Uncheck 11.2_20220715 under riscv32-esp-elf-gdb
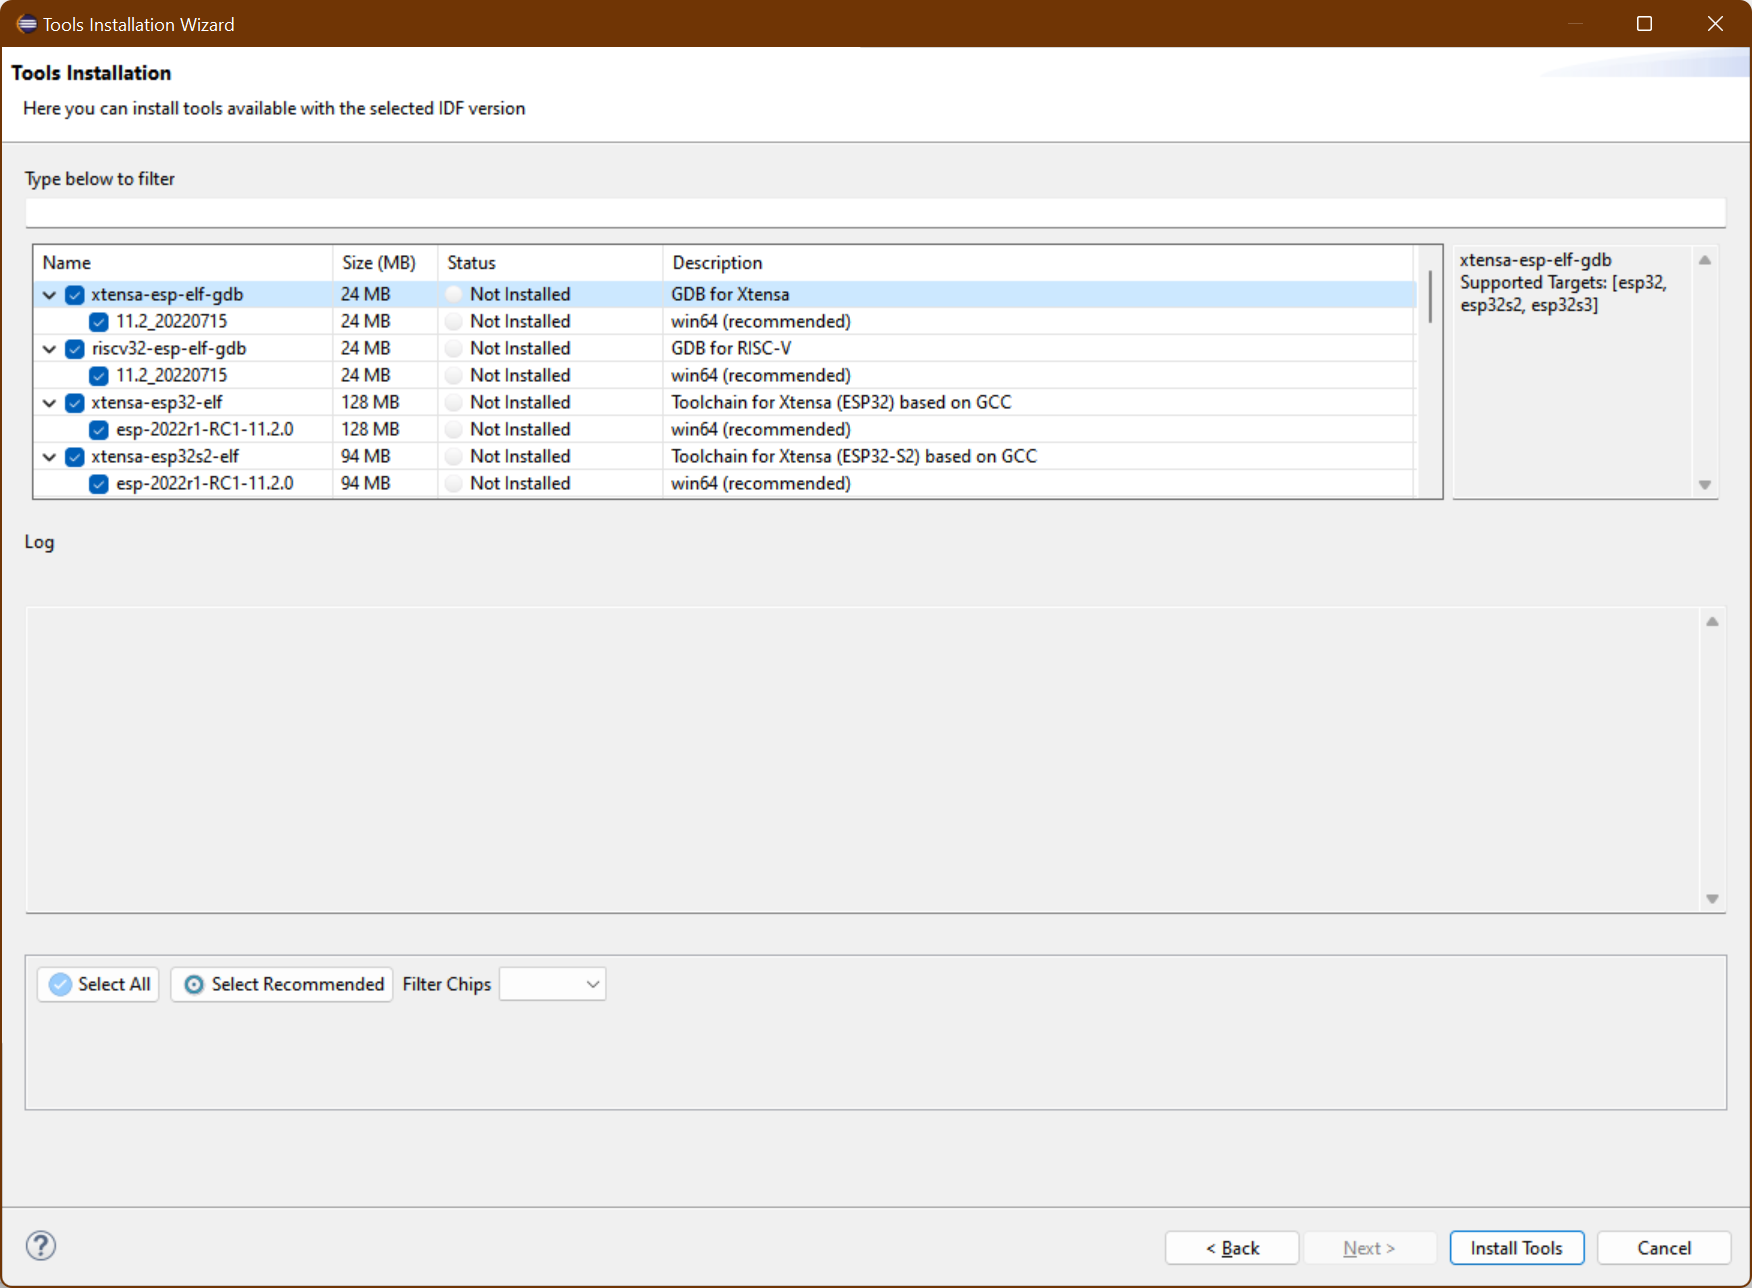This screenshot has height=1288, width=1752. [99, 376]
